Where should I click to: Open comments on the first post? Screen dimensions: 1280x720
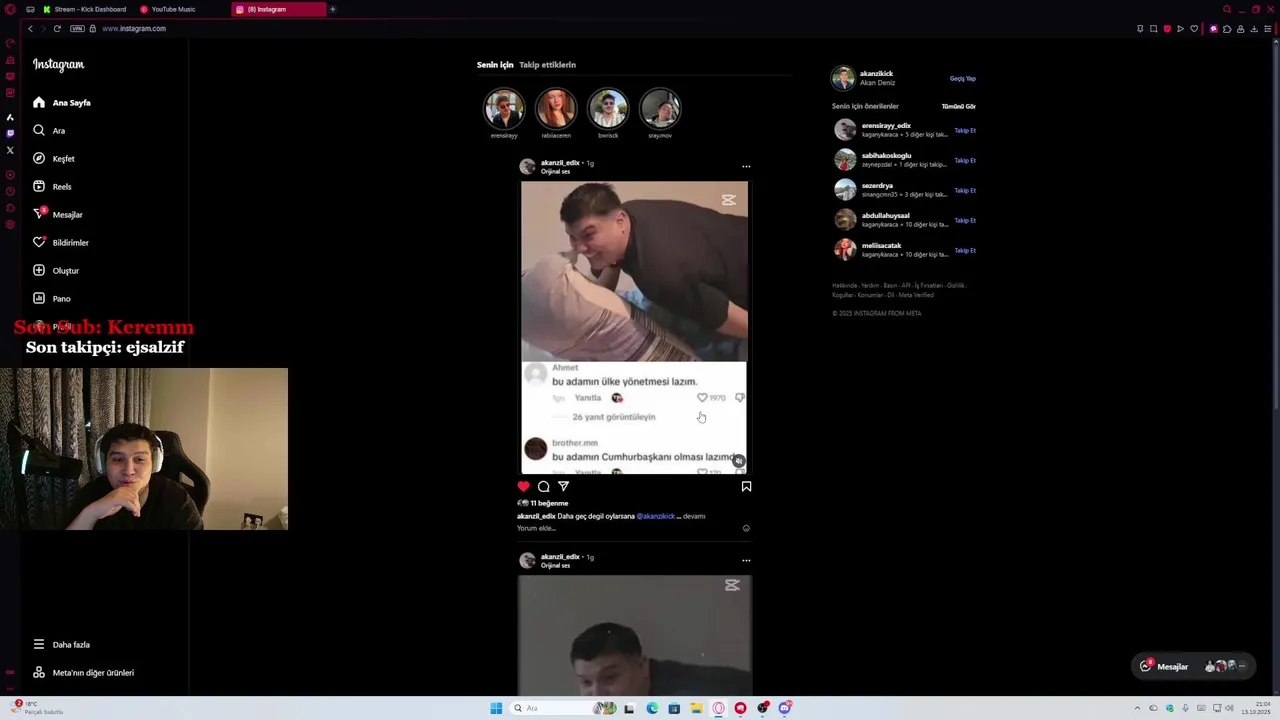coord(544,486)
